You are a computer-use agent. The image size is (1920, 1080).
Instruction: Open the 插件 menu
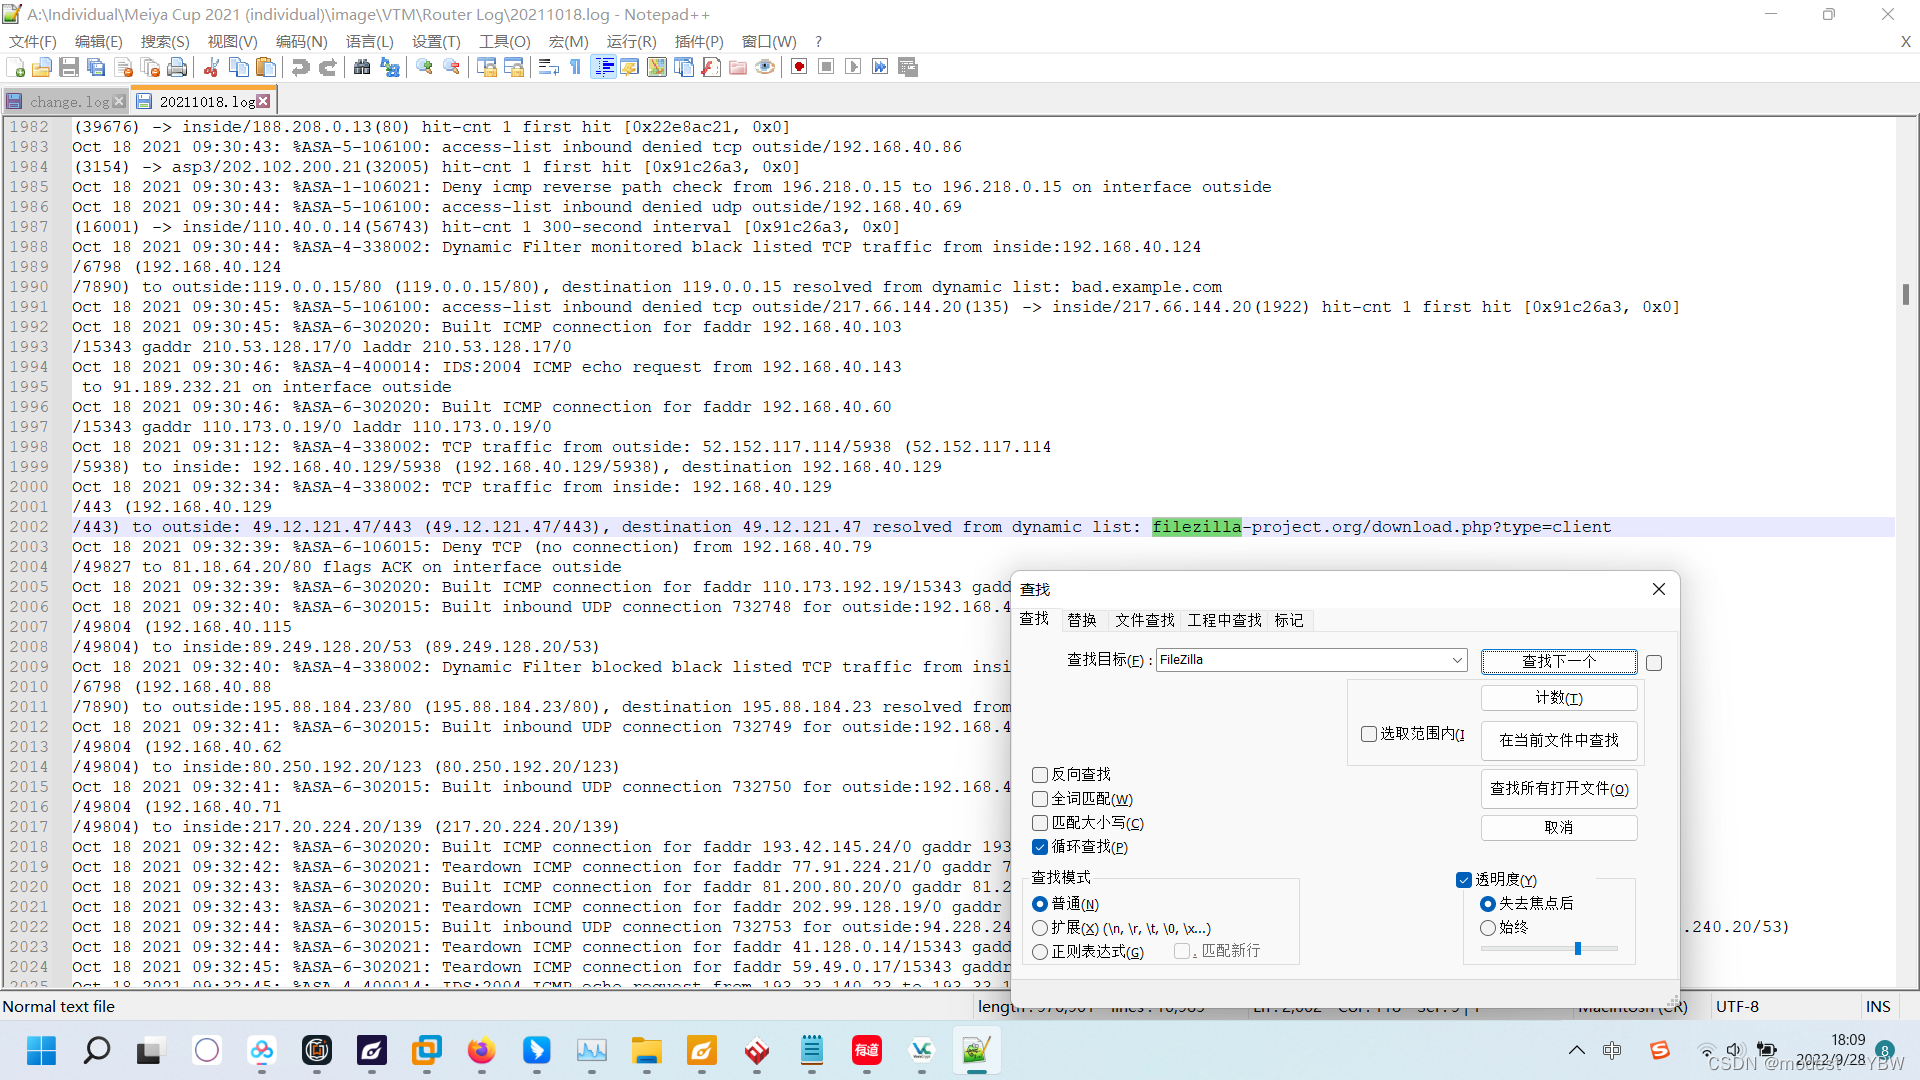point(698,41)
